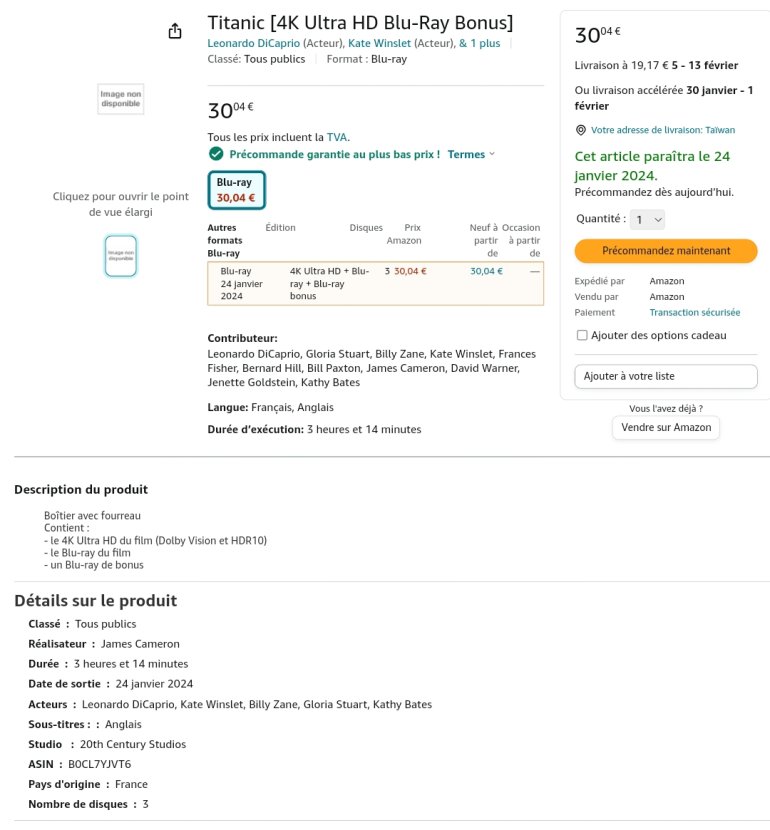This screenshot has width=770, height=830.
Task: Click the 30,04 € new-from price link
Action: tap(486, 271)
